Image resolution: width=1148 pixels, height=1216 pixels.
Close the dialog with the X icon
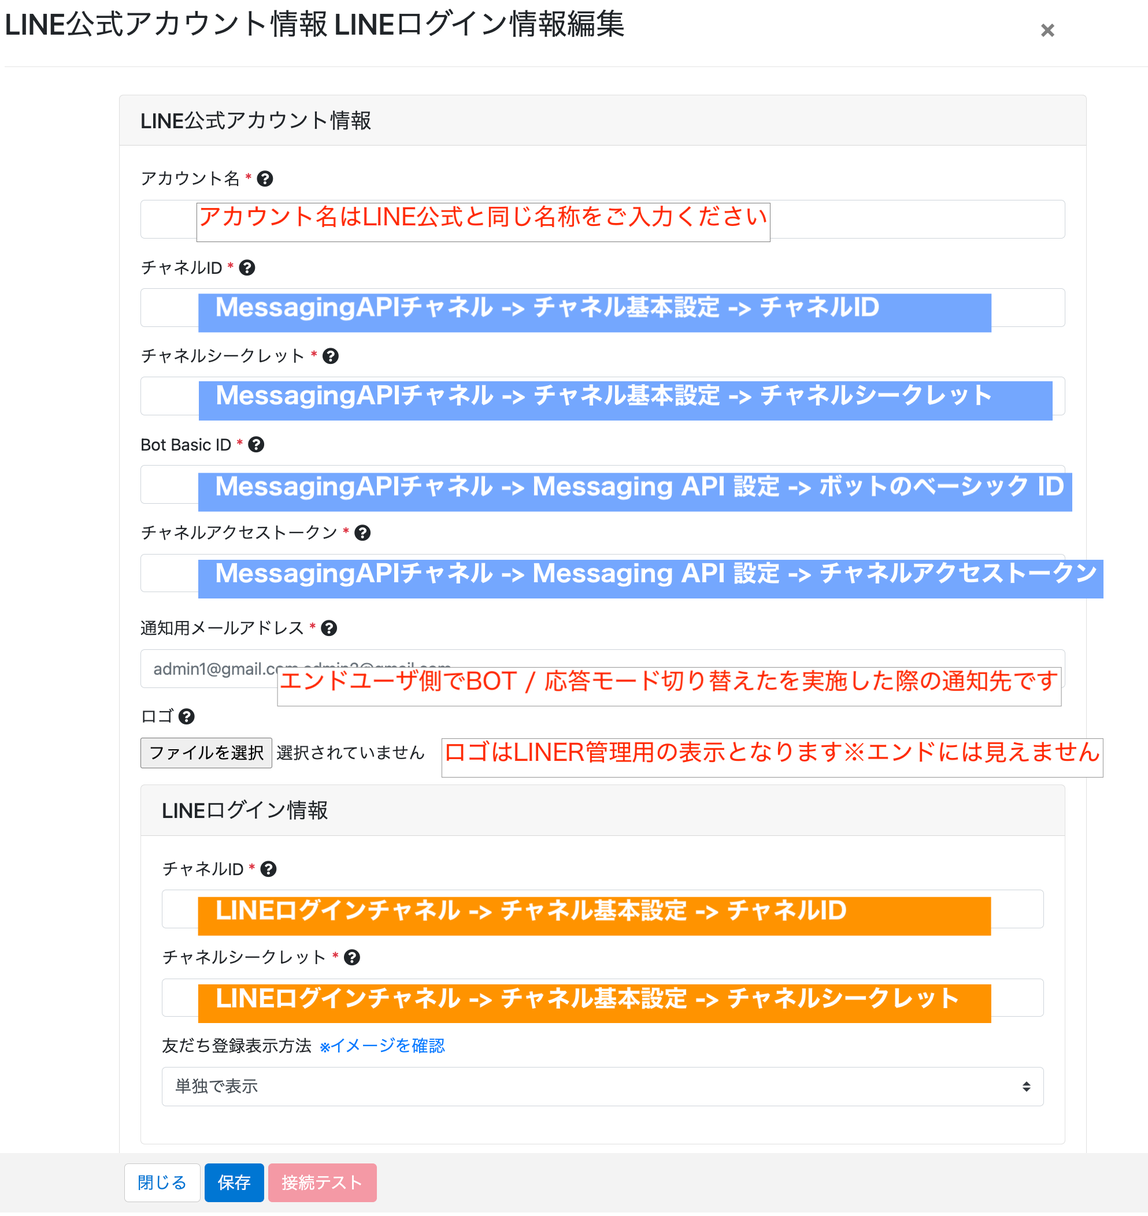pos(1047,31)
